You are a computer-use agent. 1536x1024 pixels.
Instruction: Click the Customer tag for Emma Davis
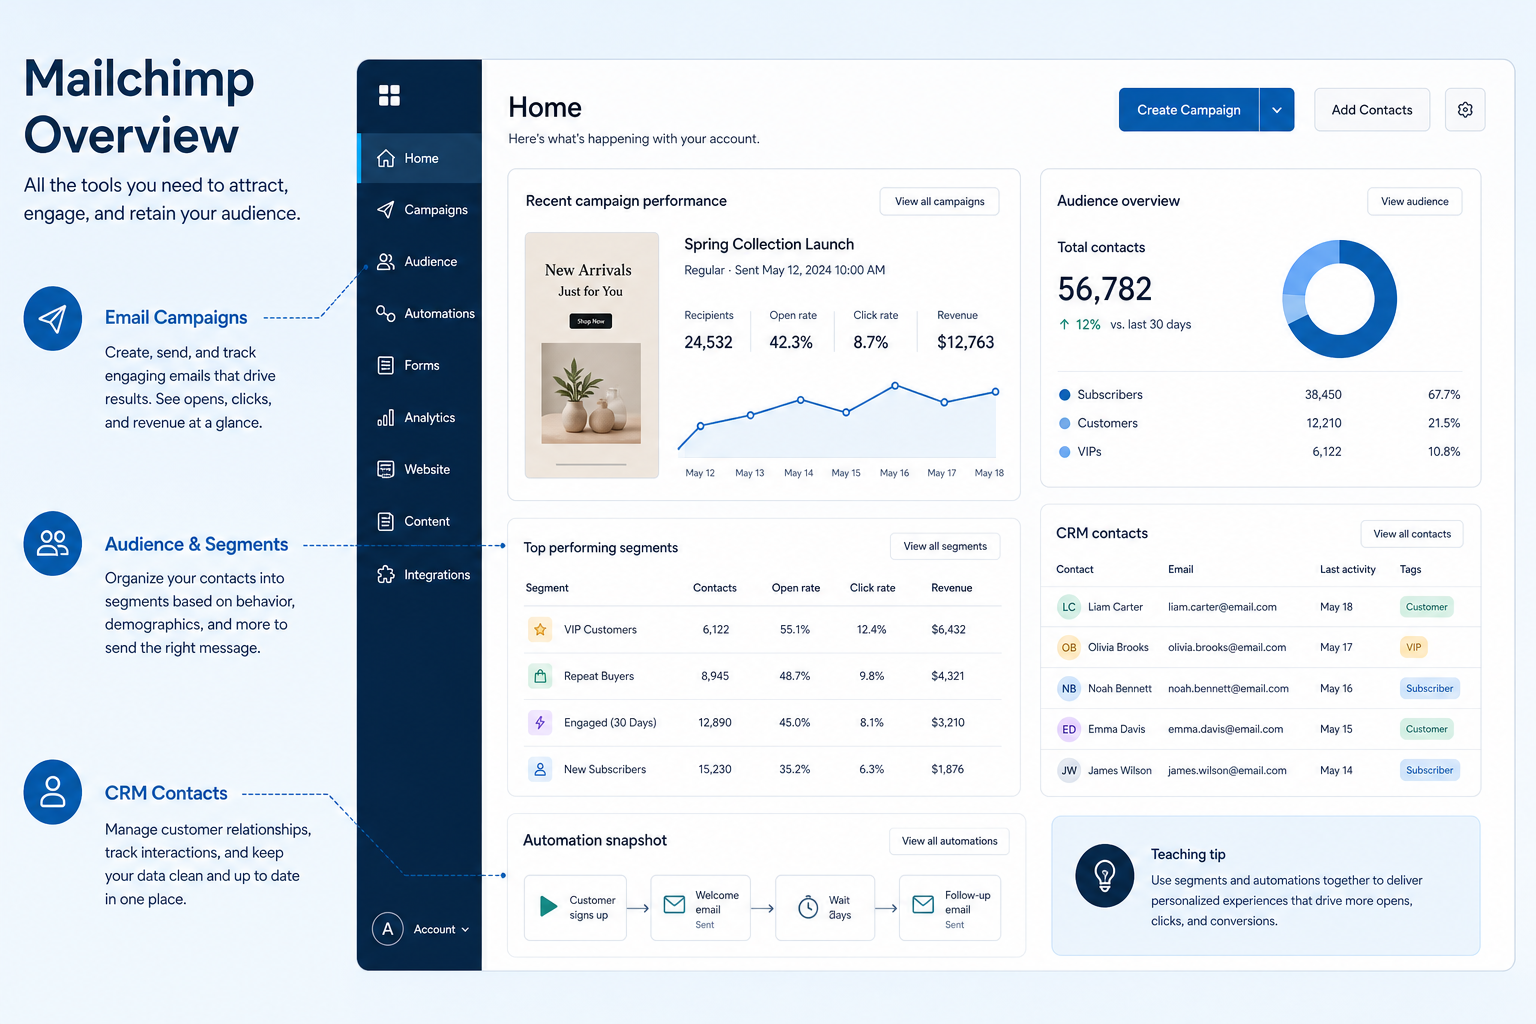point(1427,729)
